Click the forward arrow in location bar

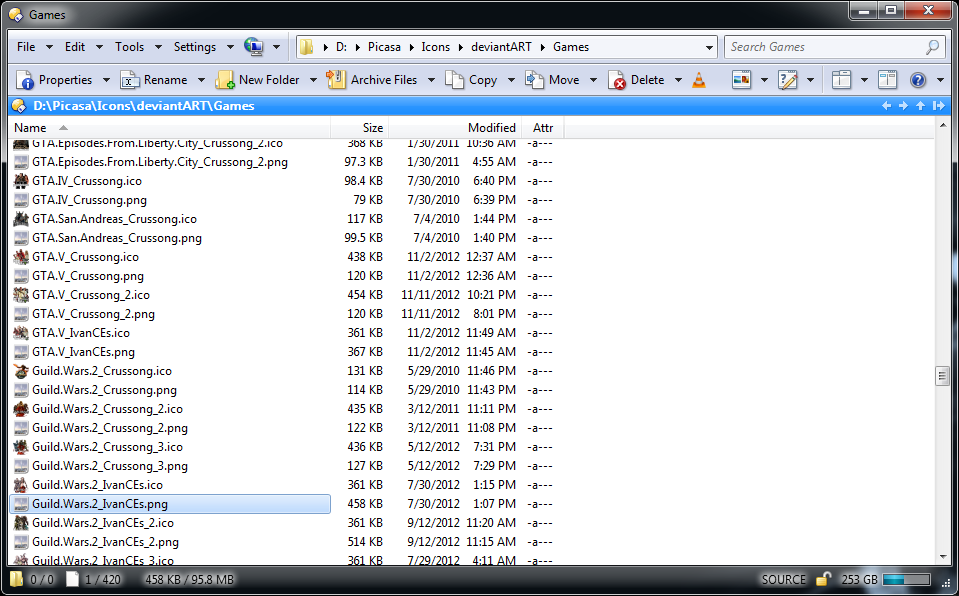903,106
